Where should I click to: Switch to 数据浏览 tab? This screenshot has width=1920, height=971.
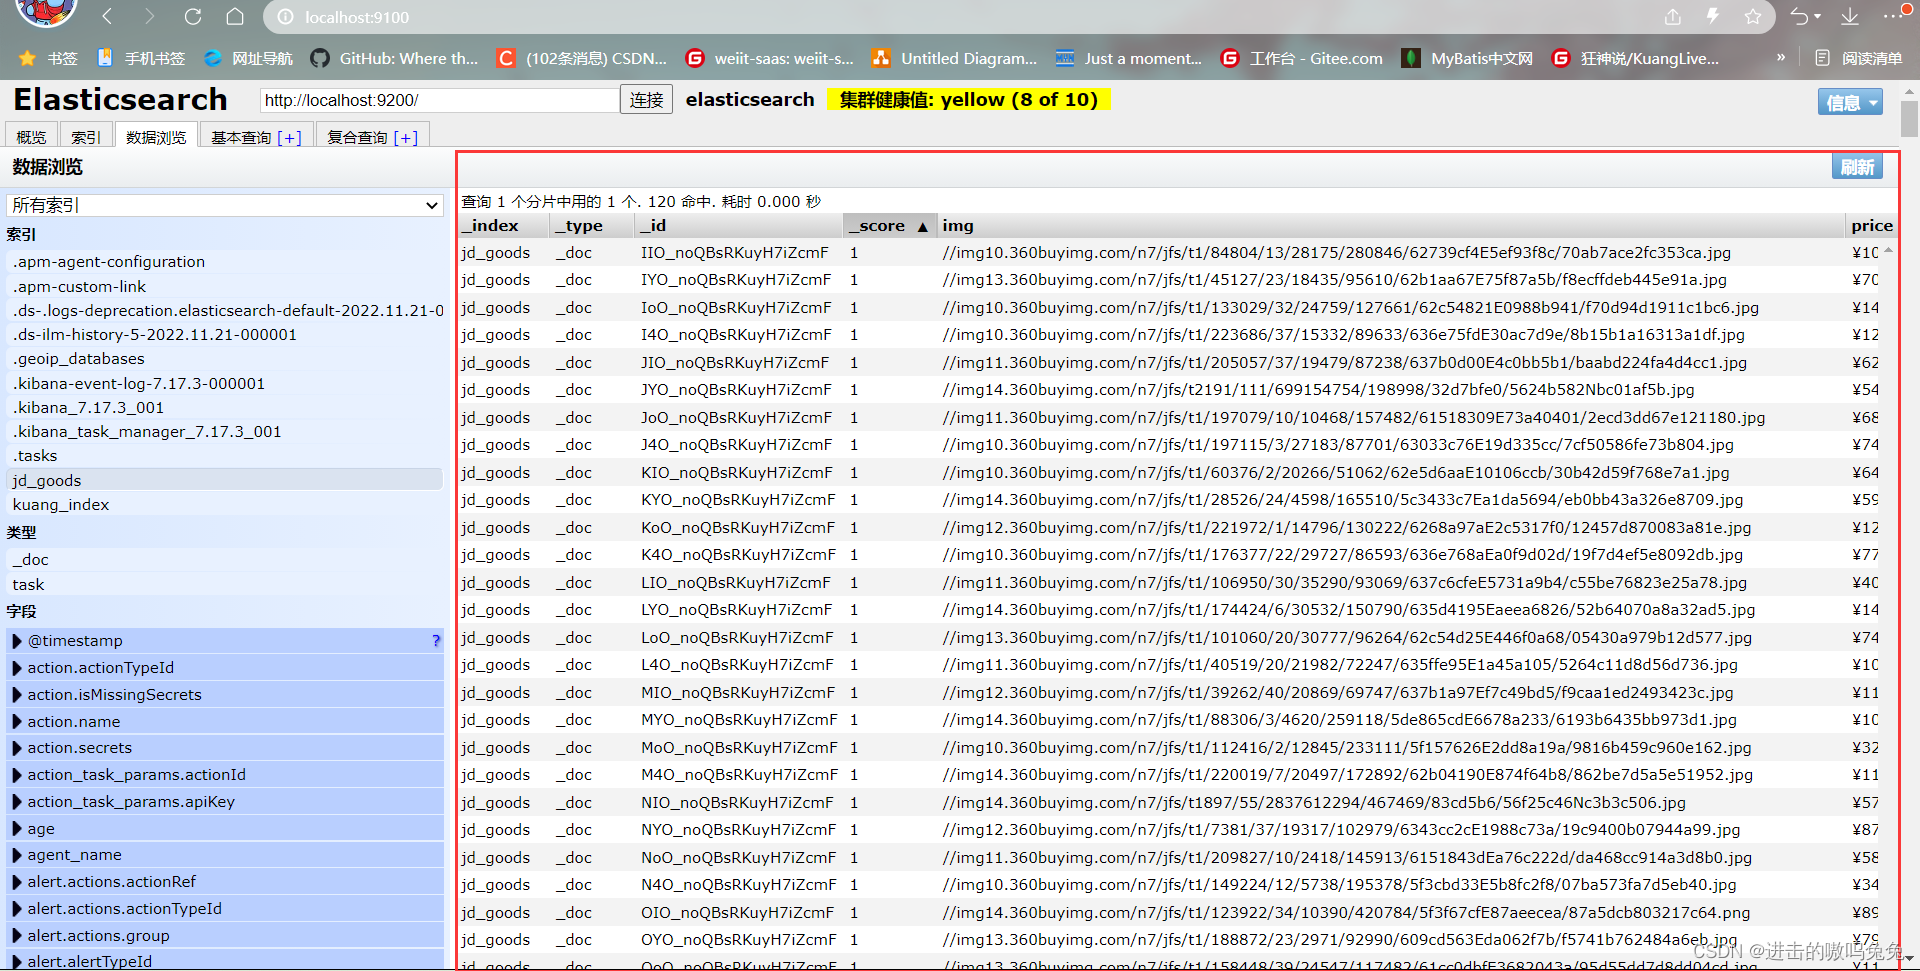tap(156, 137)
